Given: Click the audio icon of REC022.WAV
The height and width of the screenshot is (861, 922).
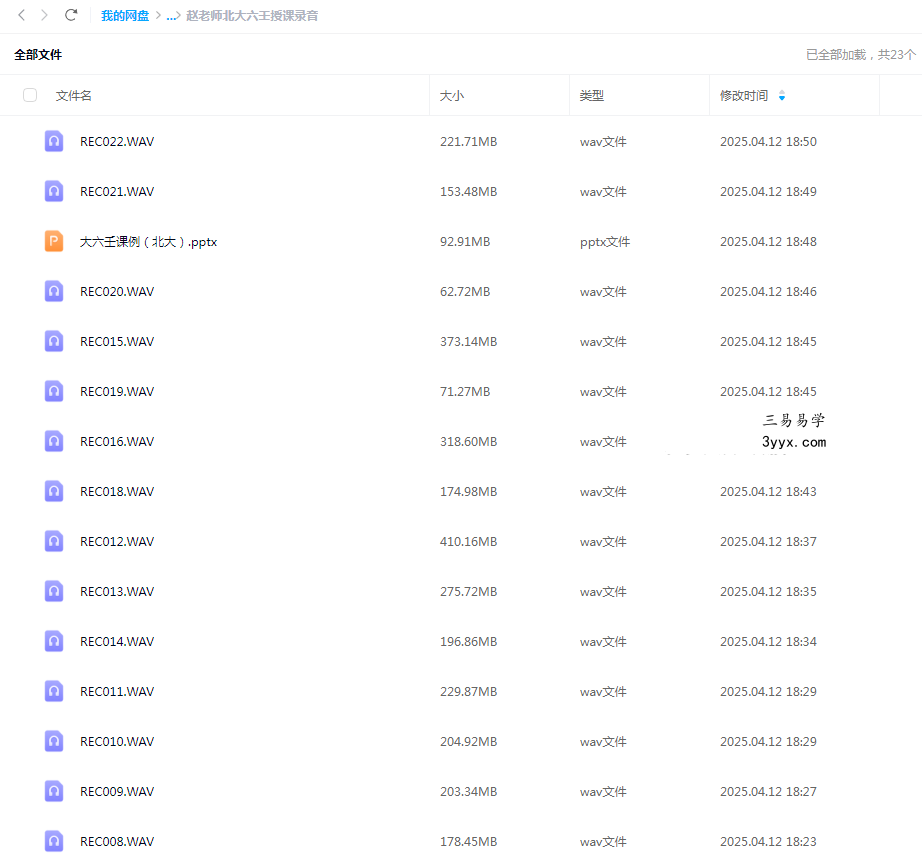Looking at the screenshot, I should [x=54, y=141].
